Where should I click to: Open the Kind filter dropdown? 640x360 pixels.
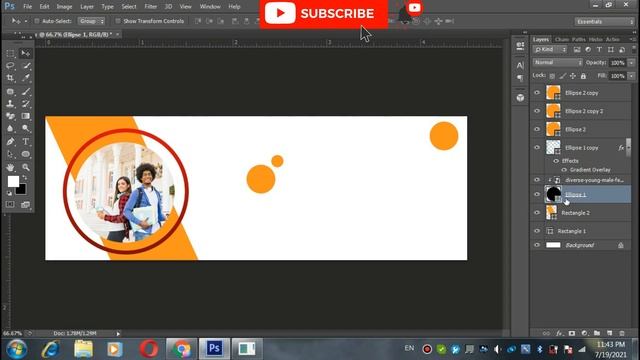[x=550, y=50]
